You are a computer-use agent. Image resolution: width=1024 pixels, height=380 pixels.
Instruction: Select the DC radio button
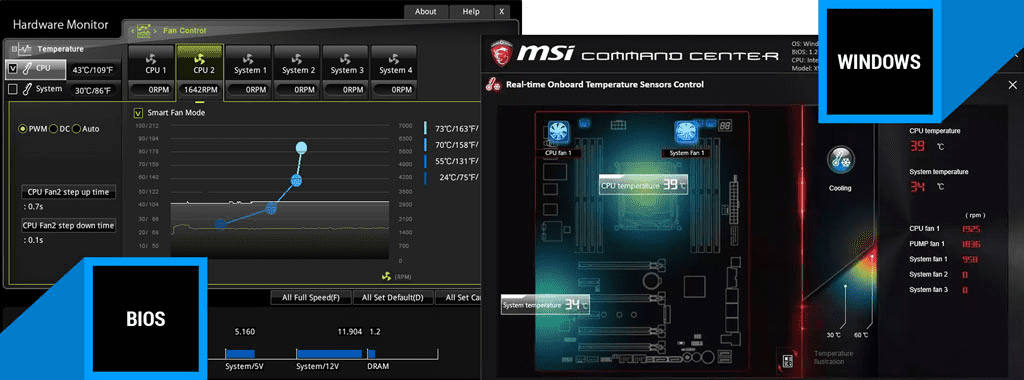(x=54, y=129)
